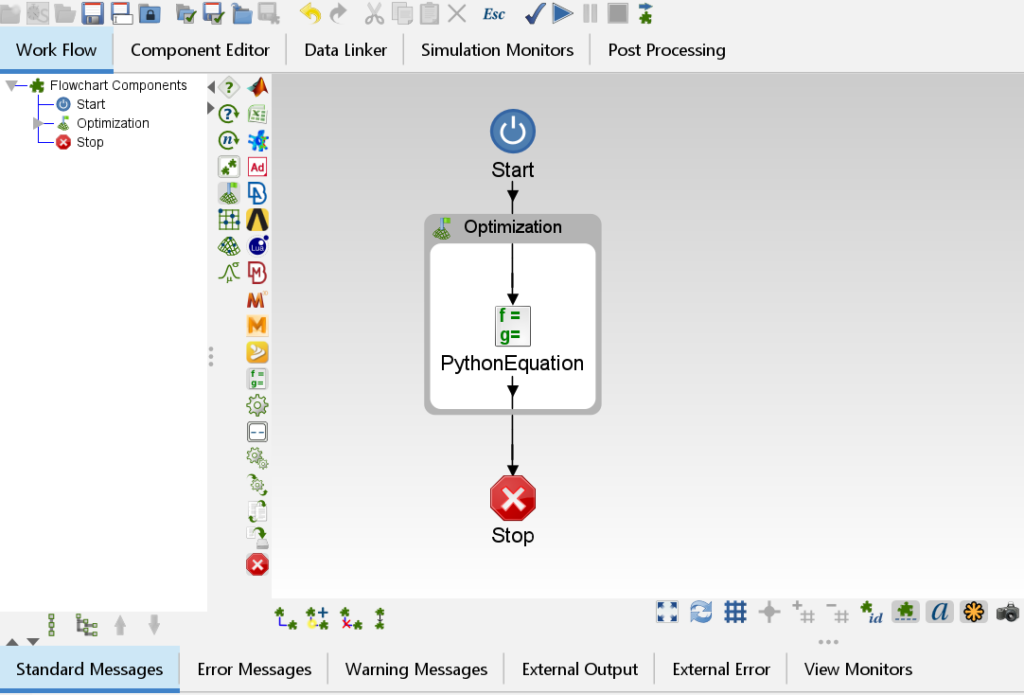Collapse the Flowchart Components tree root
The image size is (1024, 695).
12,86
